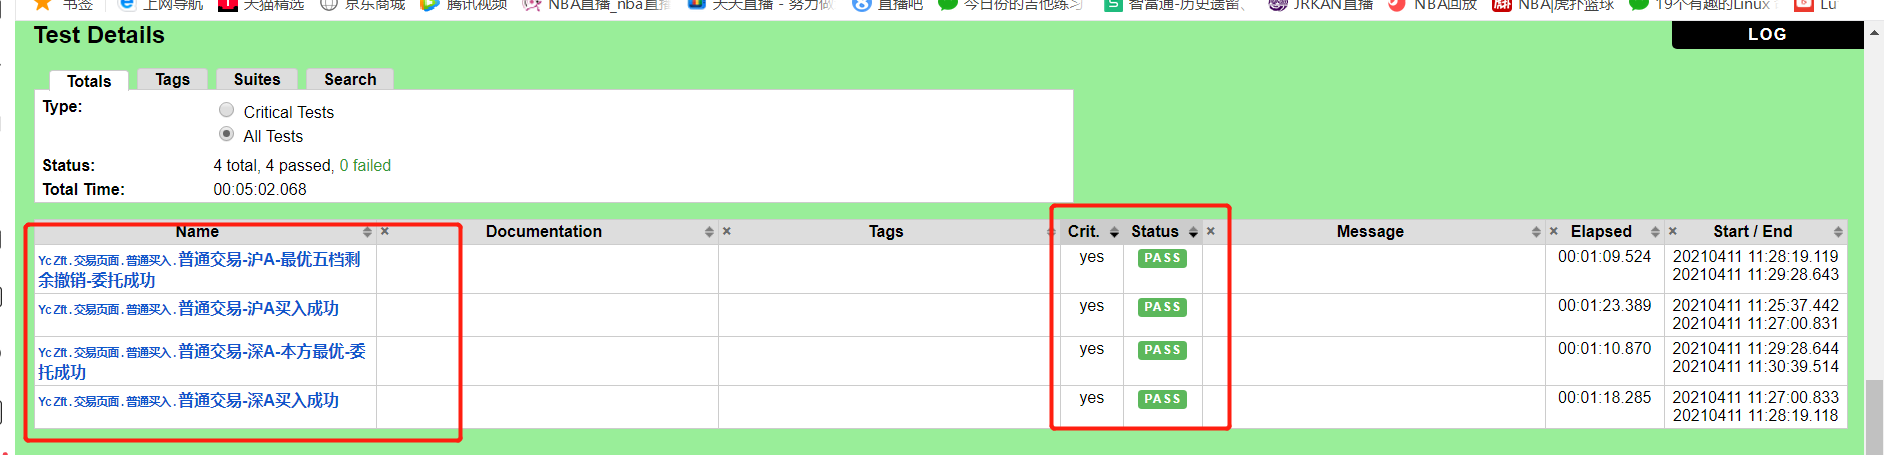The image size is (1884, 455).
Task: Open 普通买入 suite link in 深A买入成功 row
Action: coord(148,402)
